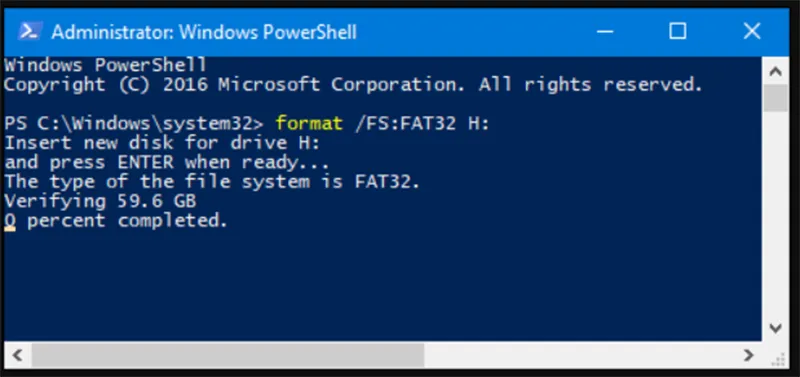Maximize the PowerShell window
This screenshot has width=800, height=377.
(678, 32)
